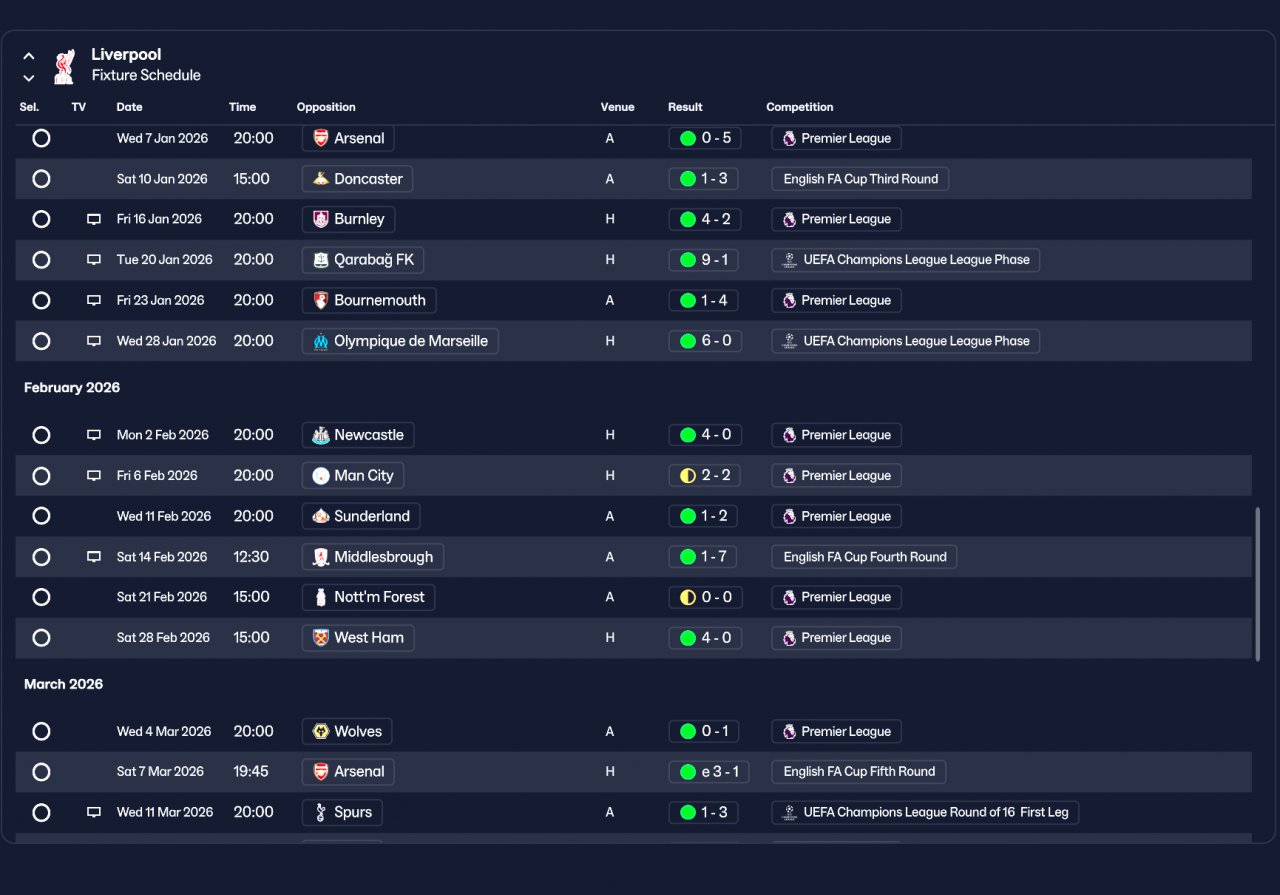Click the up chevron beside Liverpool
Image resolution: width=1280 pixels, height=895 pixels.
(29, 56)
